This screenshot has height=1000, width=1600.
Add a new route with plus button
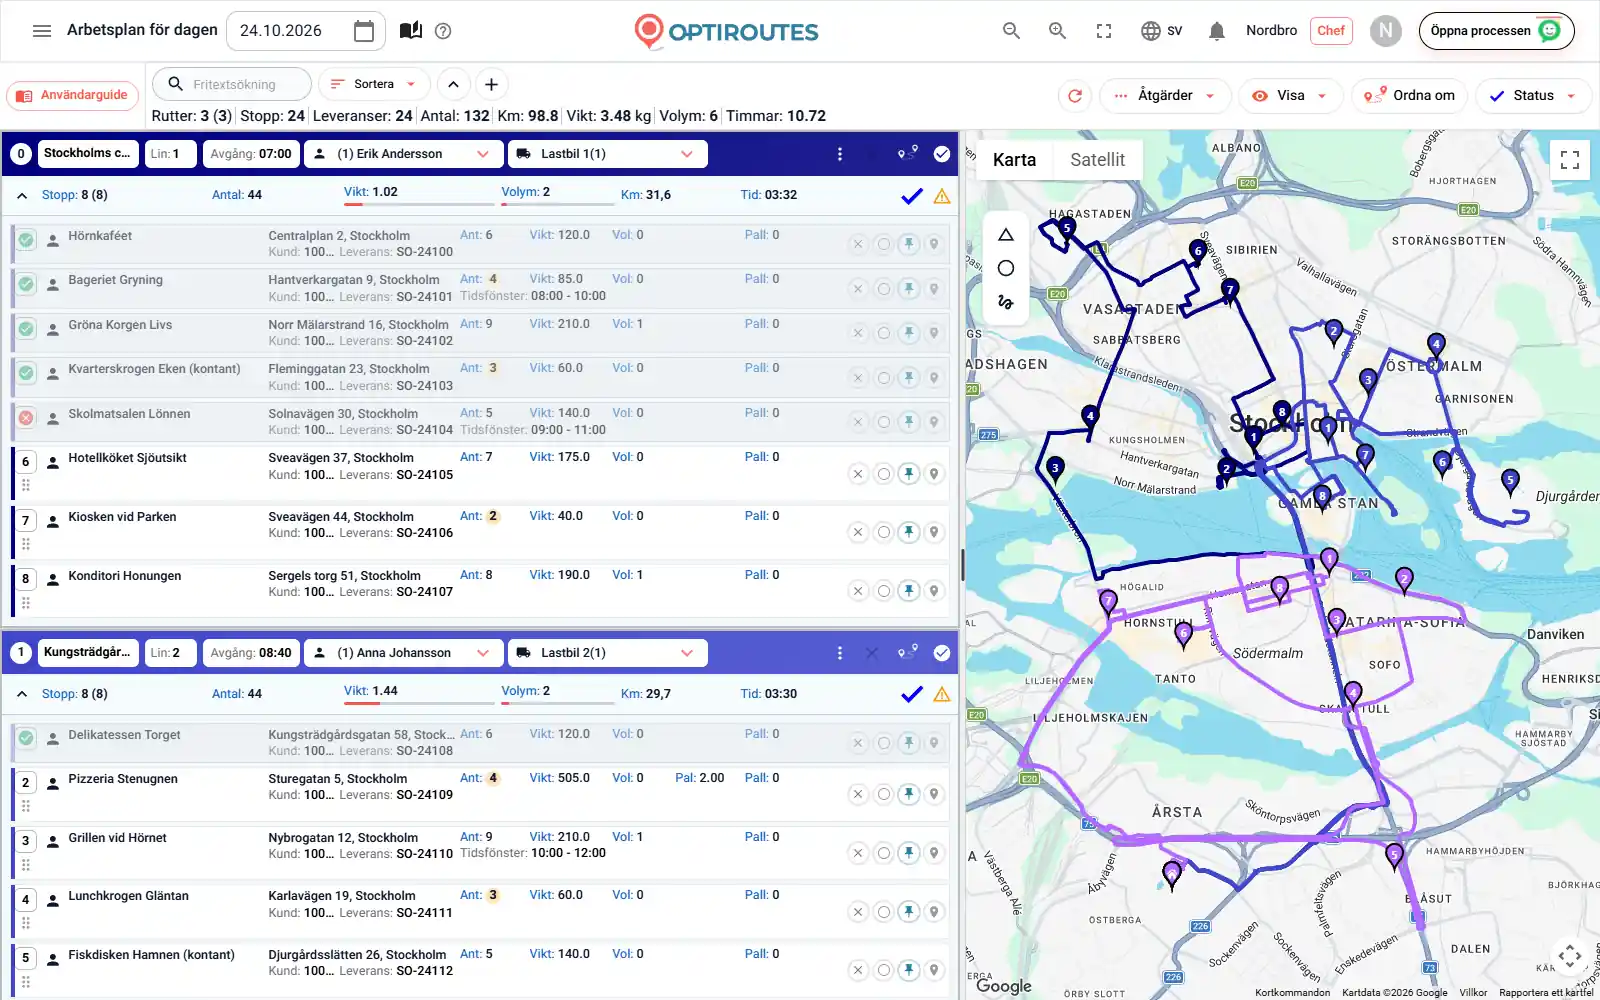[491, 84]
